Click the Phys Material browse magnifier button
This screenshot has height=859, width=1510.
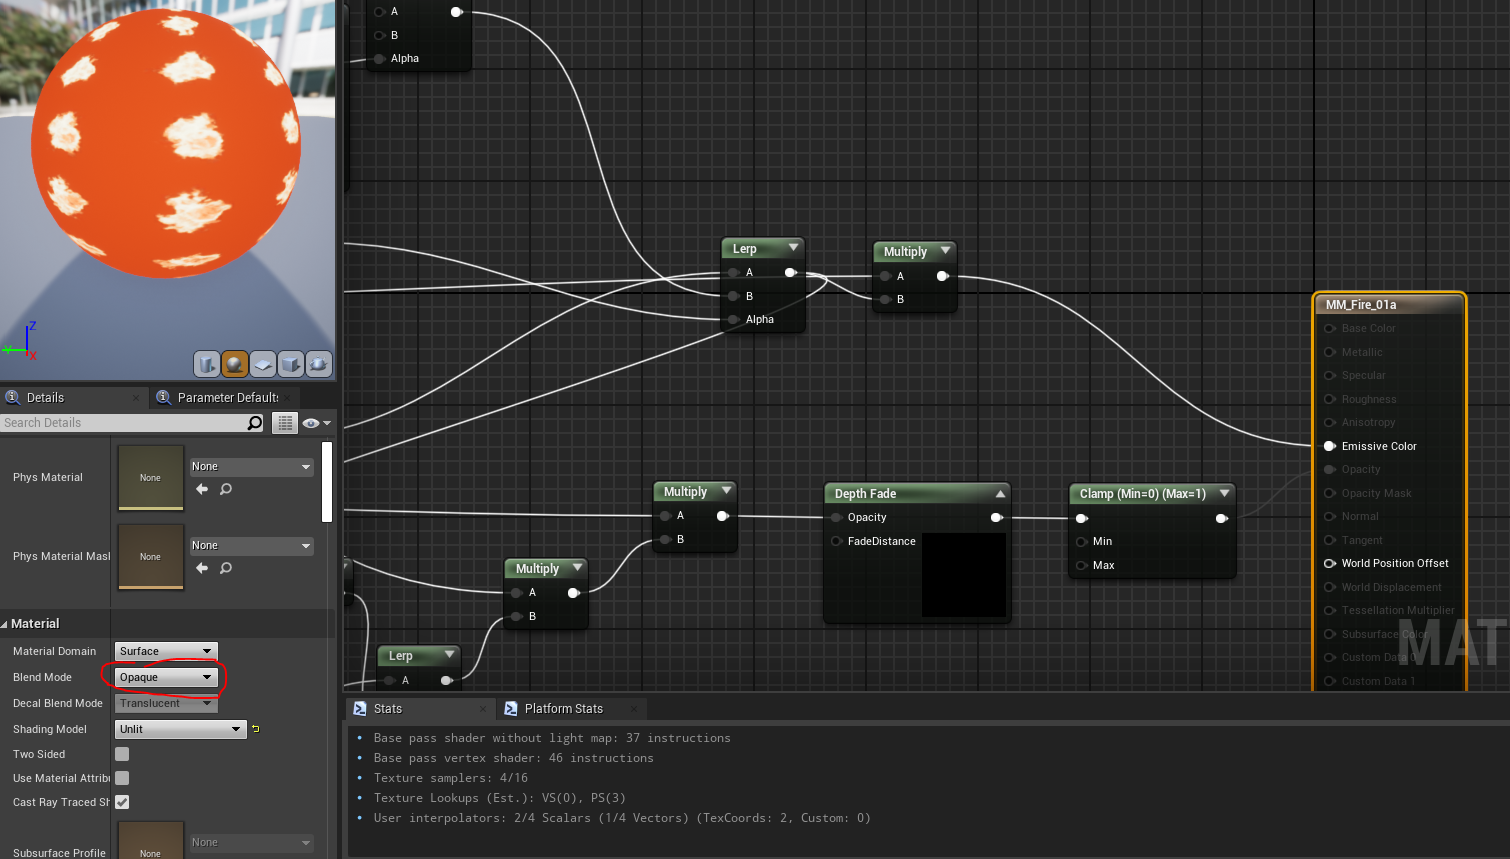pos(225,489)
